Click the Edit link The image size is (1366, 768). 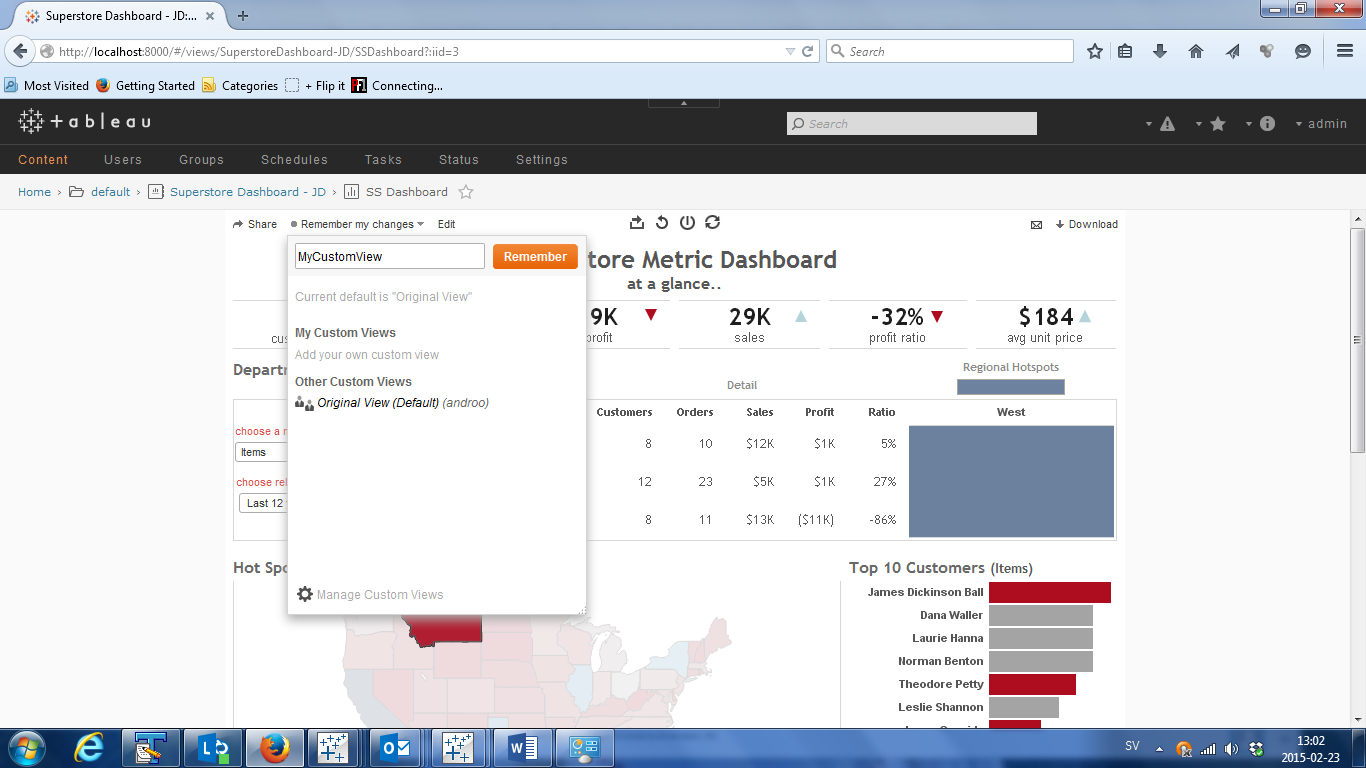(x=446, y=224)
